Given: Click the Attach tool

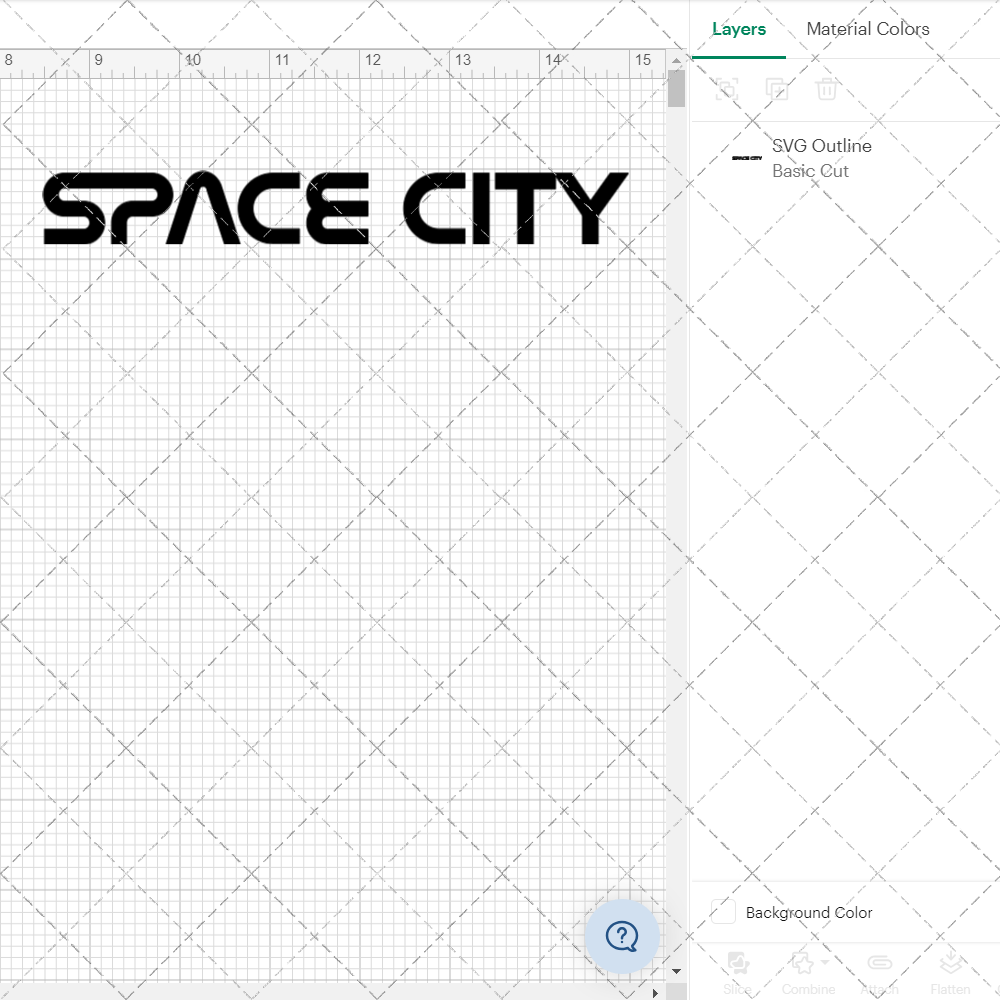Looking at the screenshot, I should 879,973.
